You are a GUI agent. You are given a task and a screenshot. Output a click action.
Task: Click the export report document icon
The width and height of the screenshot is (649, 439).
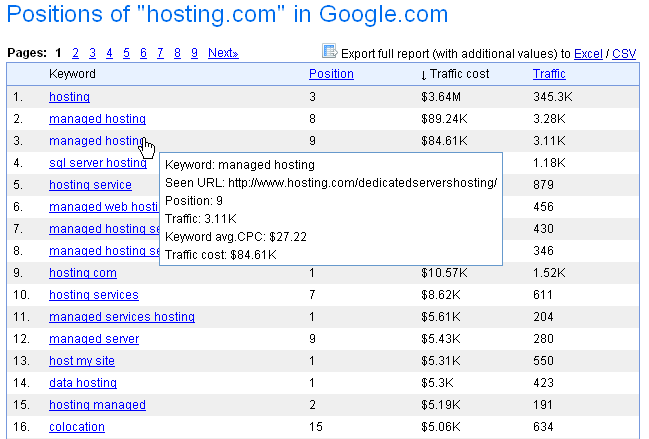(x=329, y=52)
